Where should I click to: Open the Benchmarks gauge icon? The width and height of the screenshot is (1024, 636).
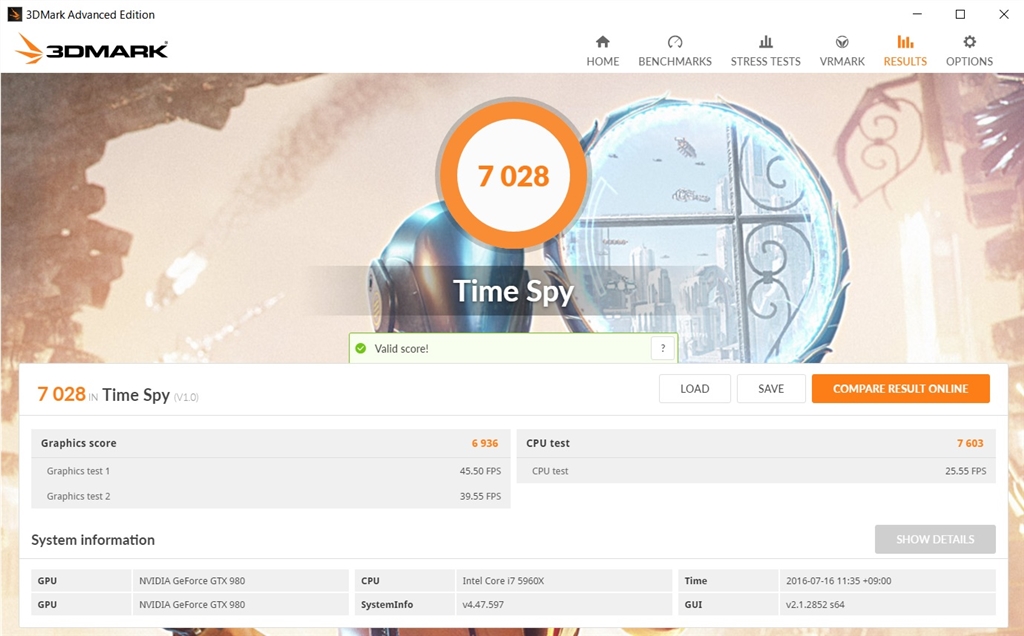tap(675, 42)
